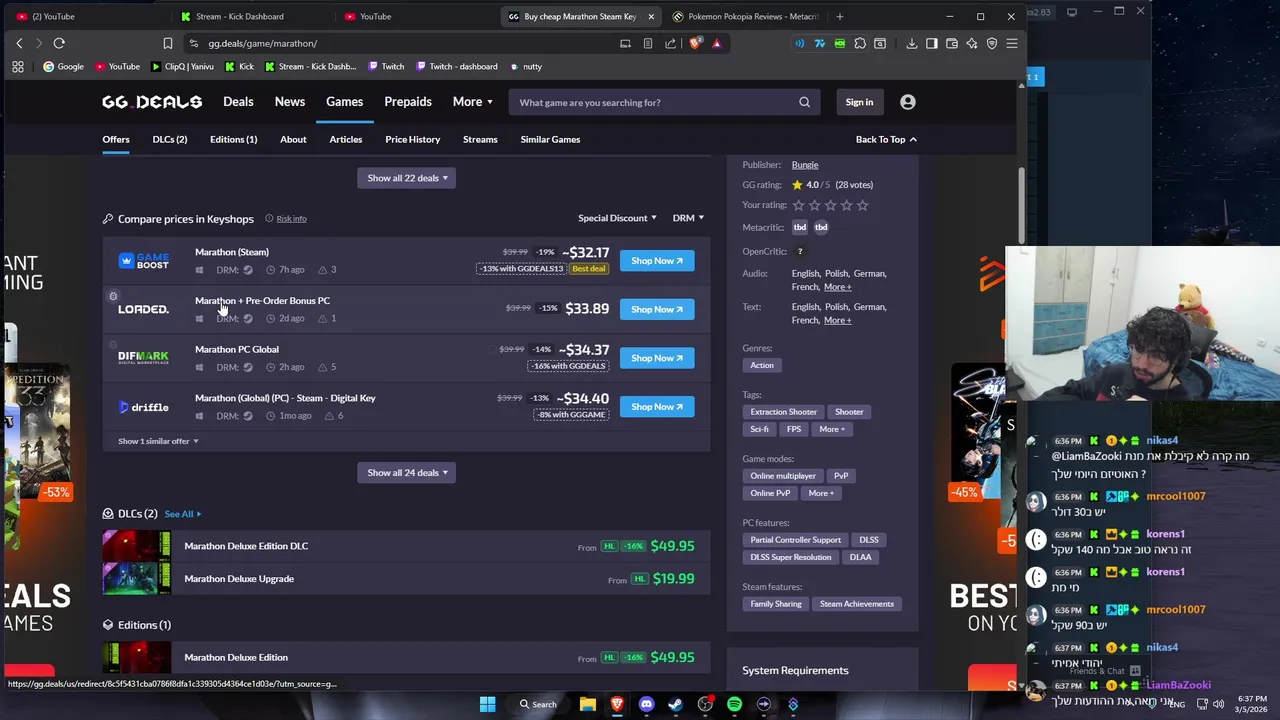Expand More audio languages
Screen dimensions: 1280x720
pos(837,287)
